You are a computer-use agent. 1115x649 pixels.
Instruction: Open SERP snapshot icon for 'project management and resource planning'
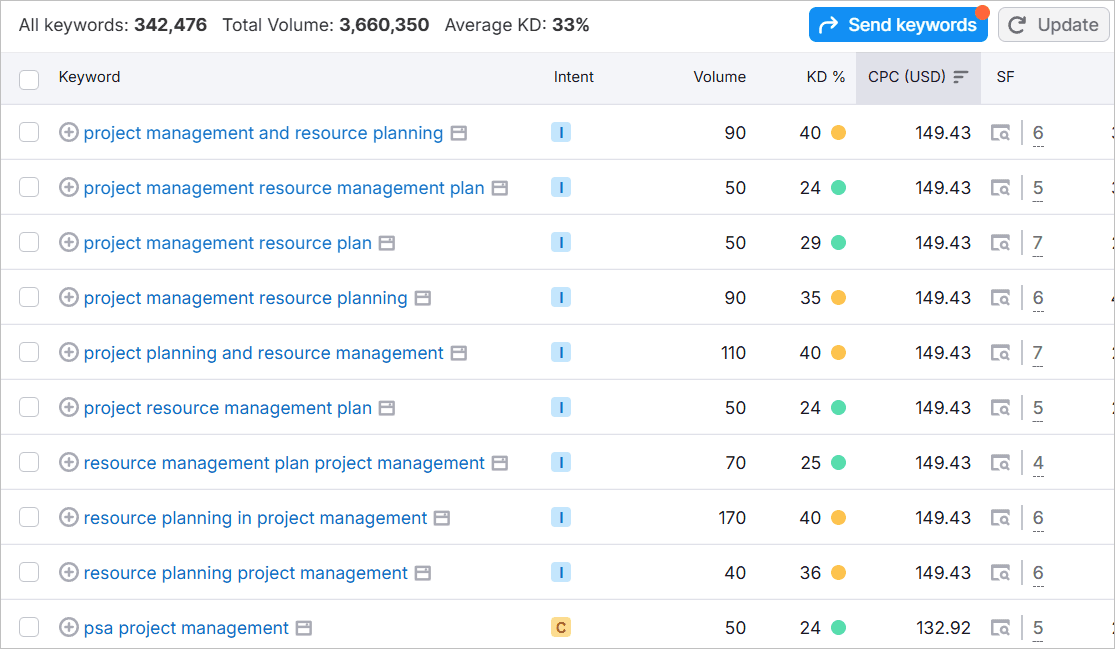coord(460,132)
